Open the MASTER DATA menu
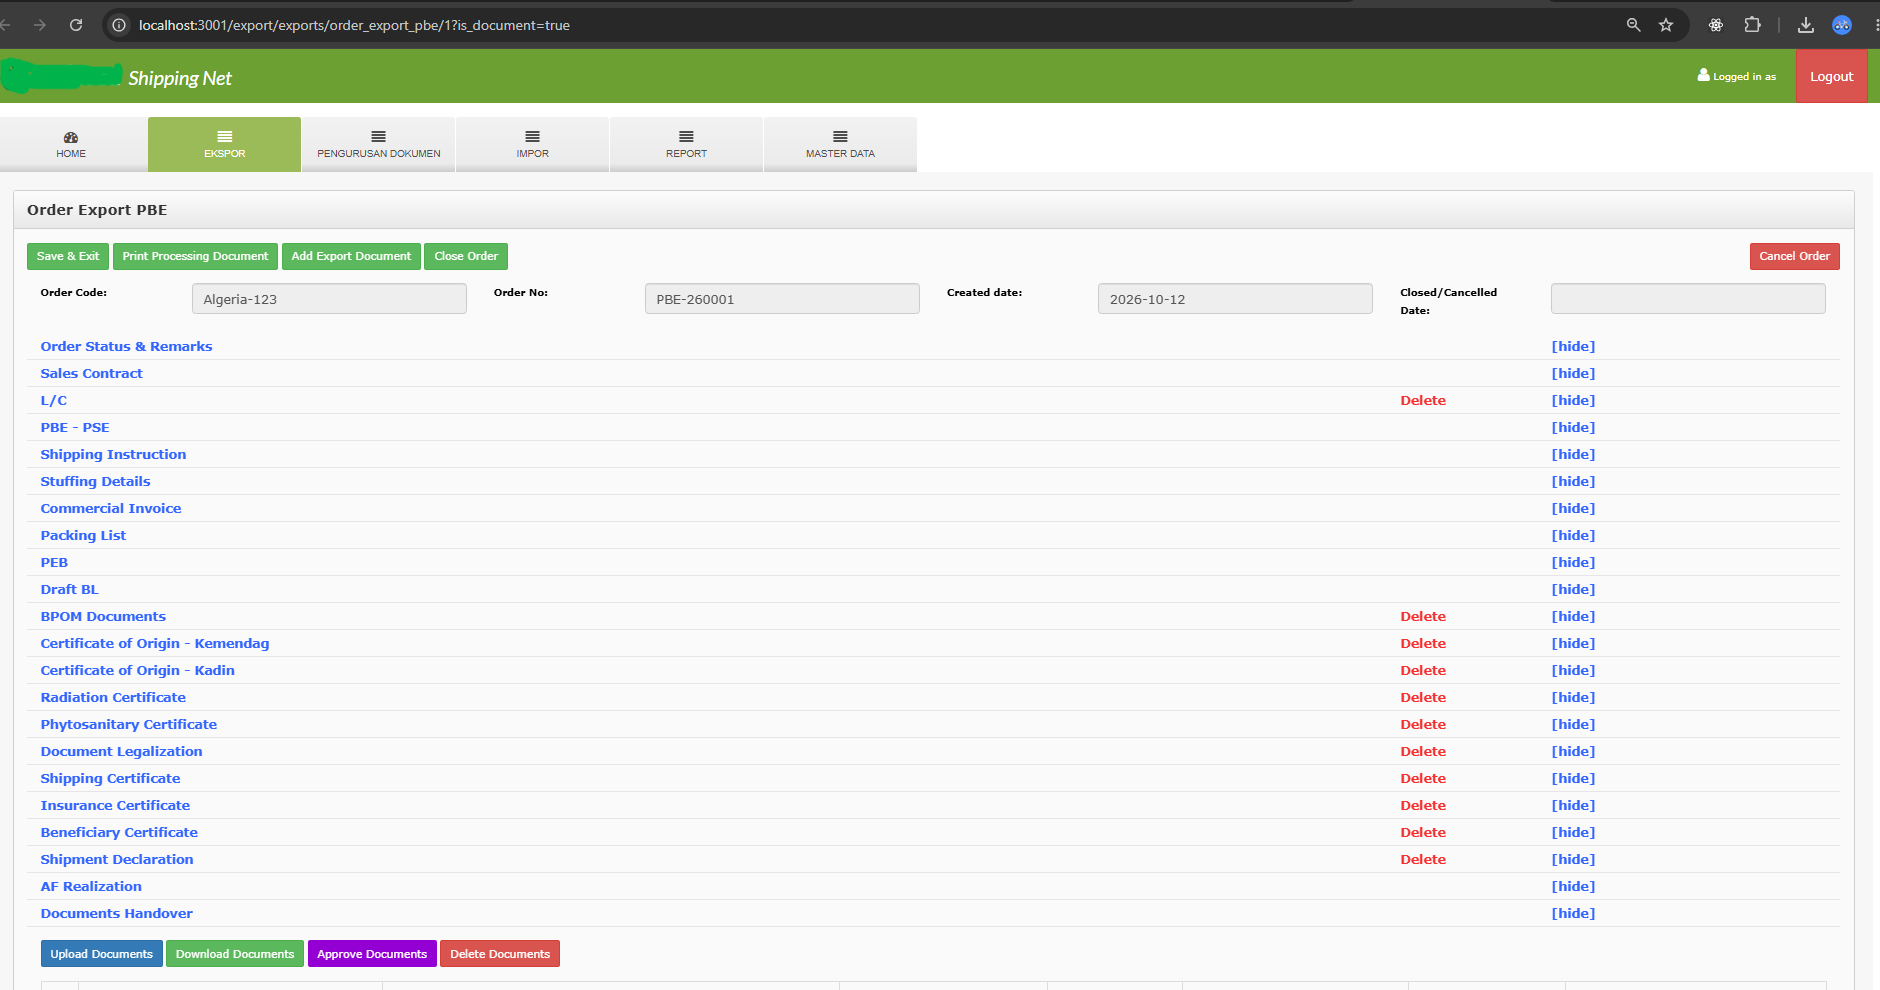This screenshot has height=990, width=1880. [x=840, y=144]
